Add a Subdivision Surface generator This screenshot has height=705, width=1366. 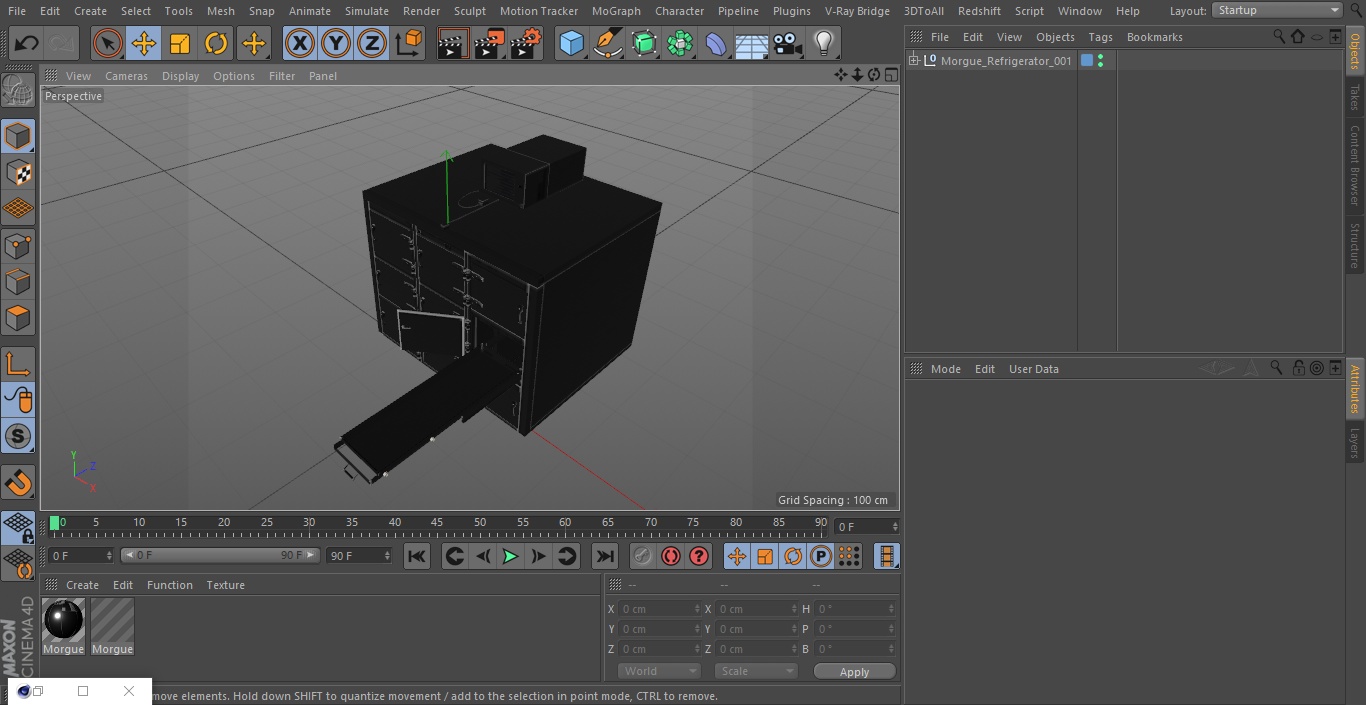coord(644,44)
